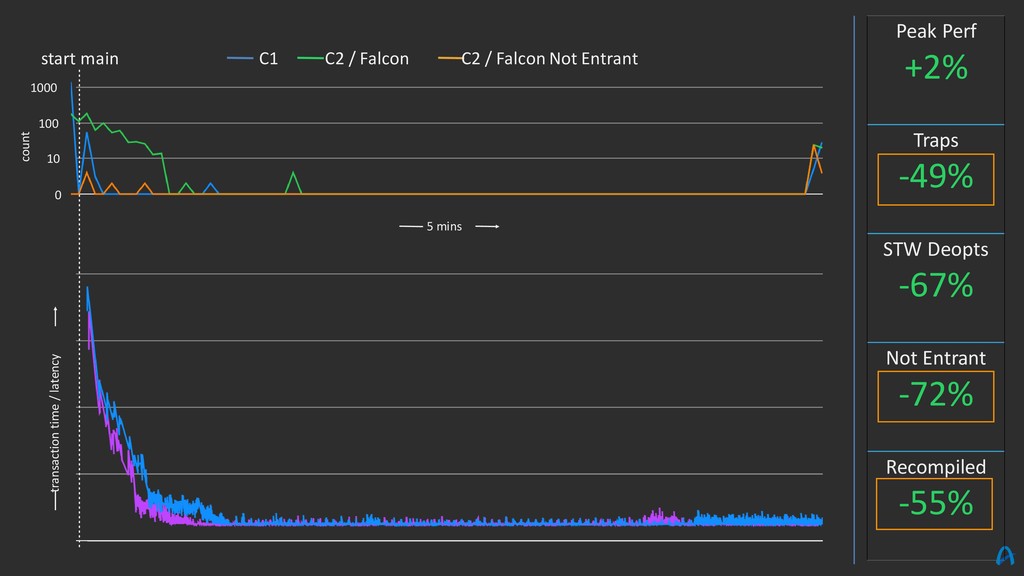The height and width of the screenshot is (576, 1024).
Task: Click the -55% Recompiled value box
Action: tap(935, 504)
